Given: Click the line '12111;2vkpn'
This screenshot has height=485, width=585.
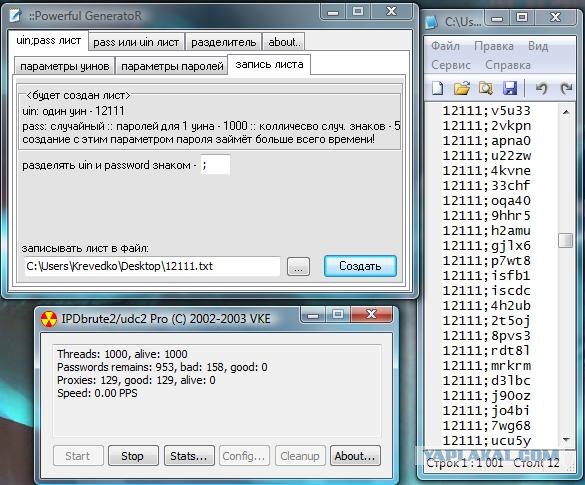Looking at the screenshot, I should 487,126.
